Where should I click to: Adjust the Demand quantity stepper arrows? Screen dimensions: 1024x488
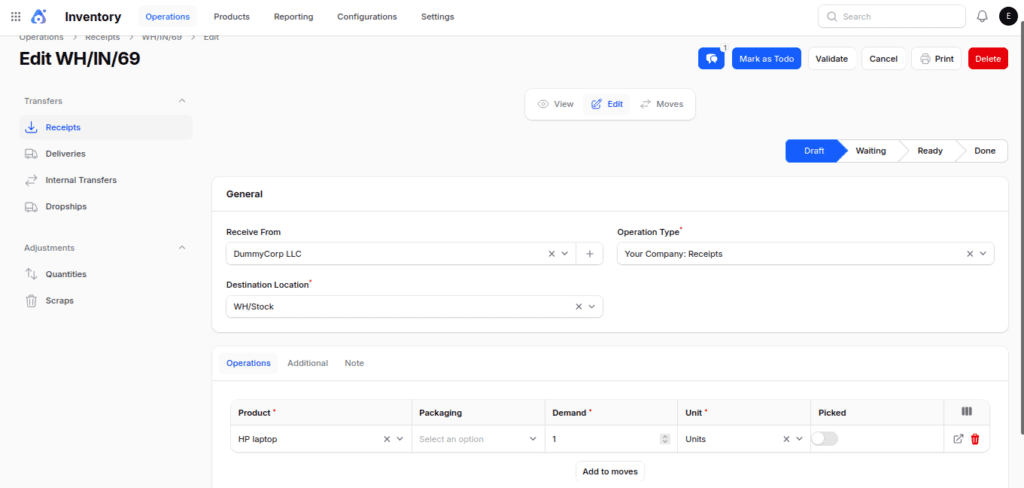pyautogui.click(x=665, y=439)
